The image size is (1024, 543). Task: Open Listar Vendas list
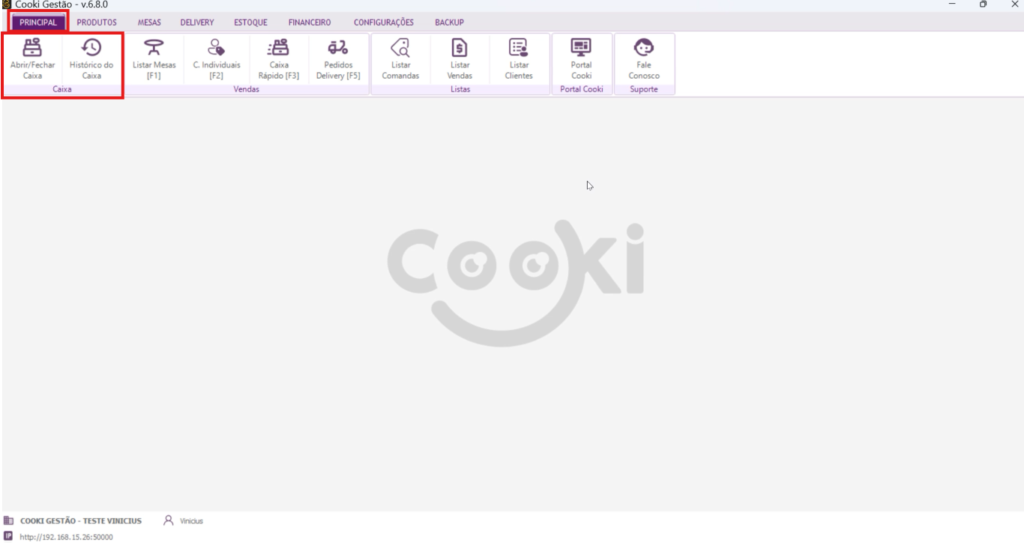(459, 58)
